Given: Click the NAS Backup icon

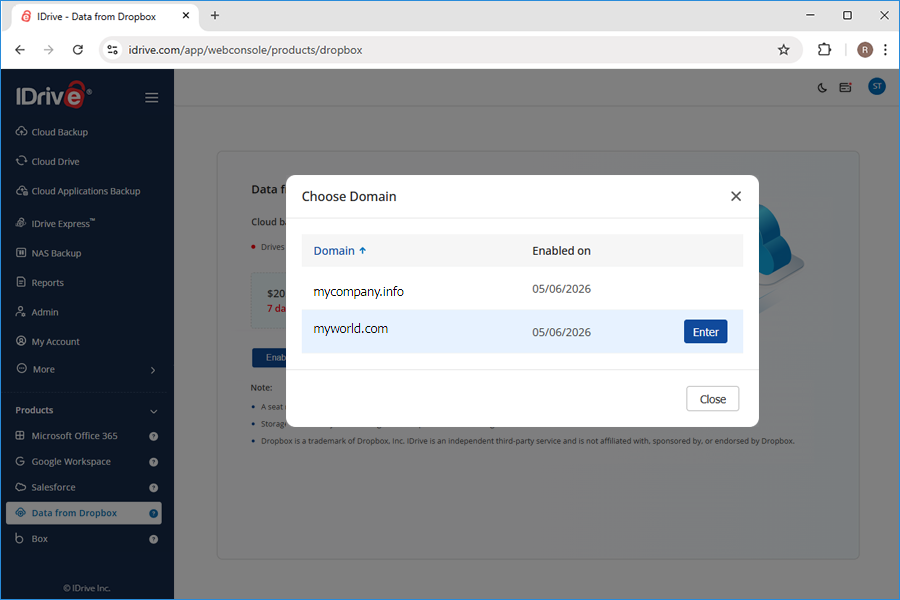Looking at the screenshot, I should click(x=21, y=253).
